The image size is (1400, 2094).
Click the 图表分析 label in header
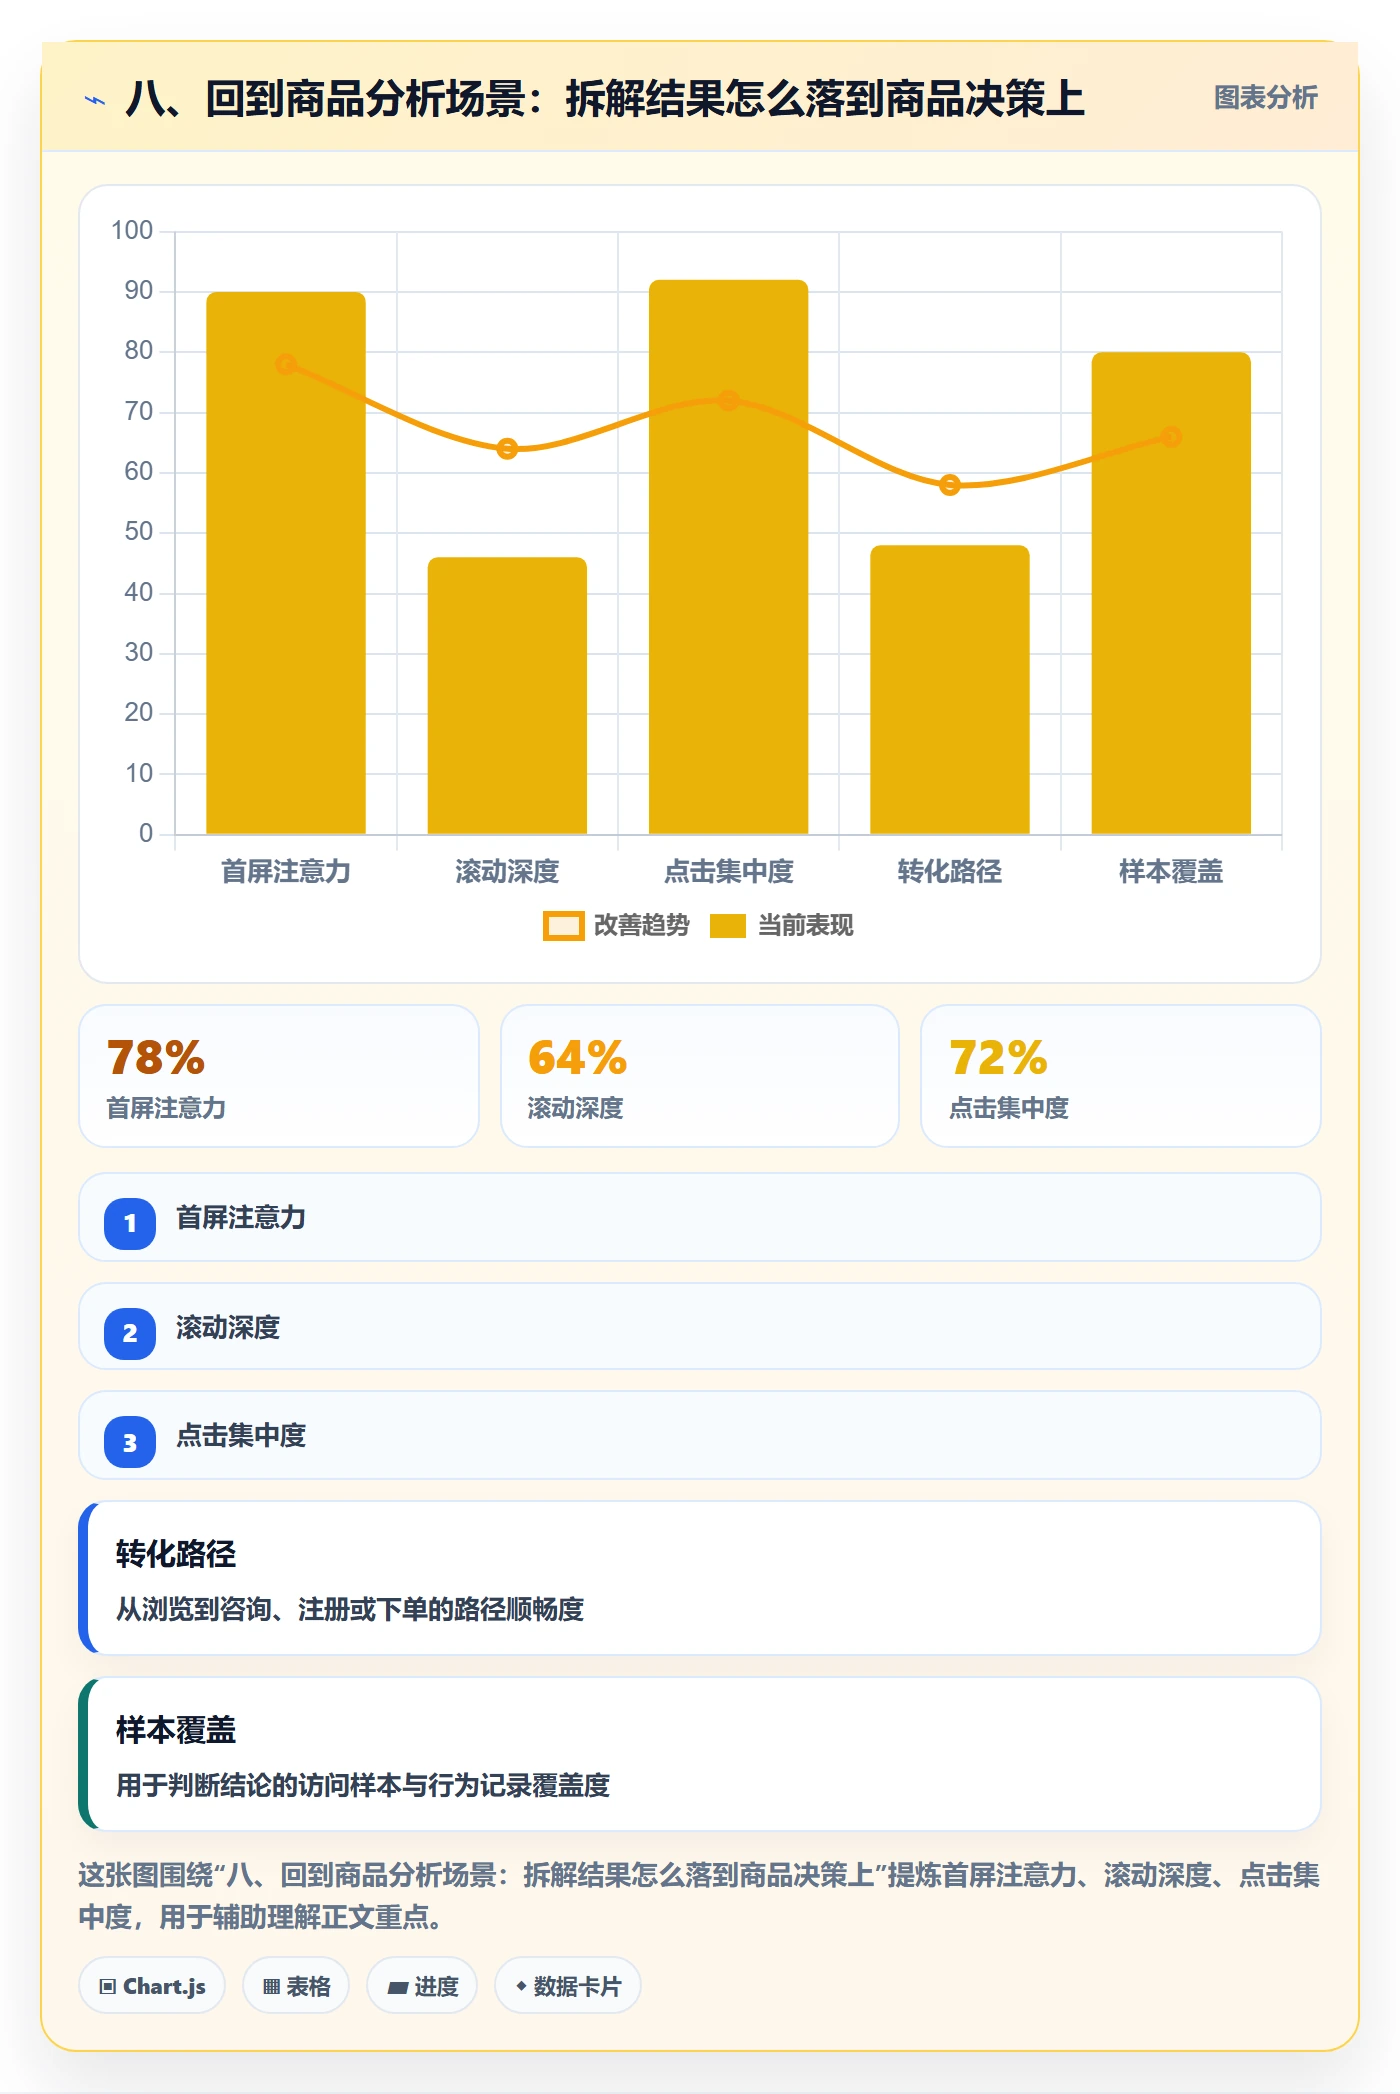coord(1265,98)
